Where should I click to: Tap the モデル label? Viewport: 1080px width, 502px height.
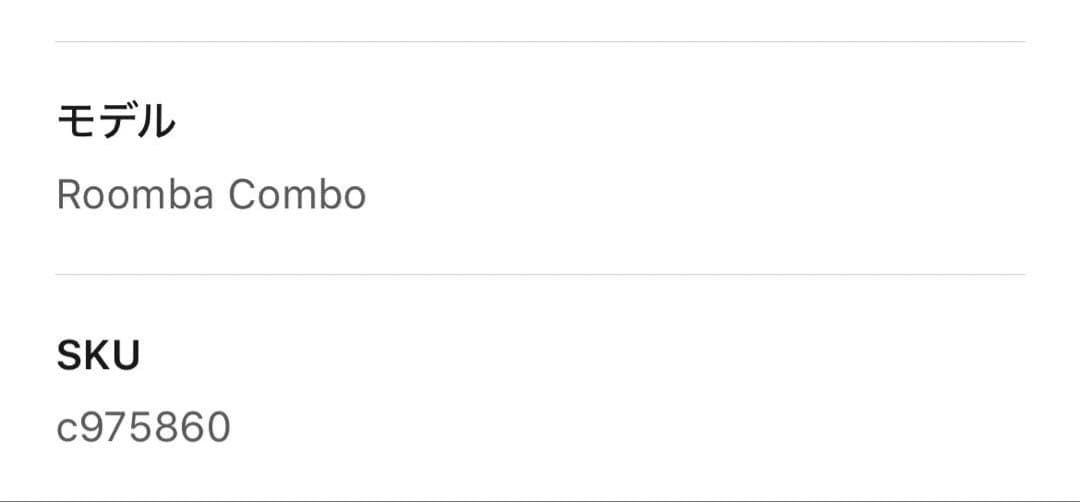point(115,122)
